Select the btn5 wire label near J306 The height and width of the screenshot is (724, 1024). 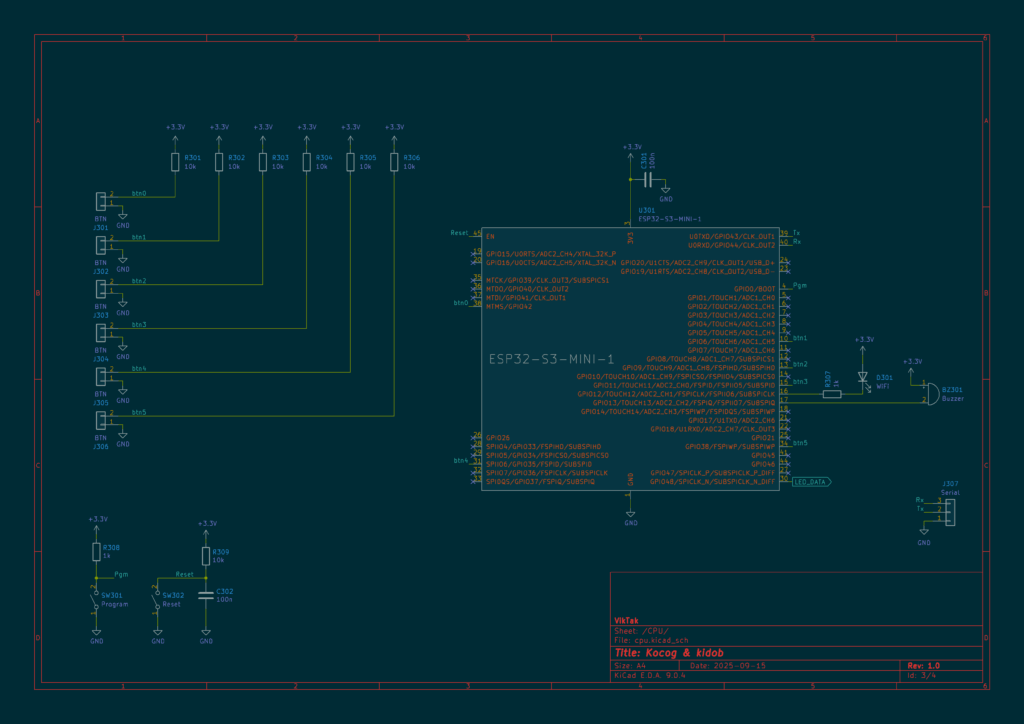click(x=138, y=412)
